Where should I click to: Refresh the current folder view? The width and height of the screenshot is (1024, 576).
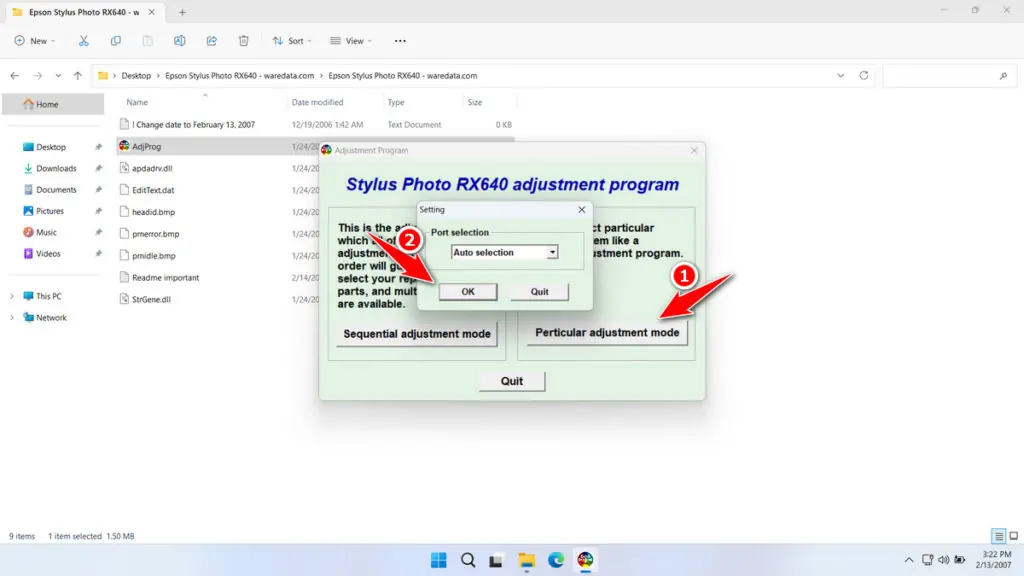point(864,76)
